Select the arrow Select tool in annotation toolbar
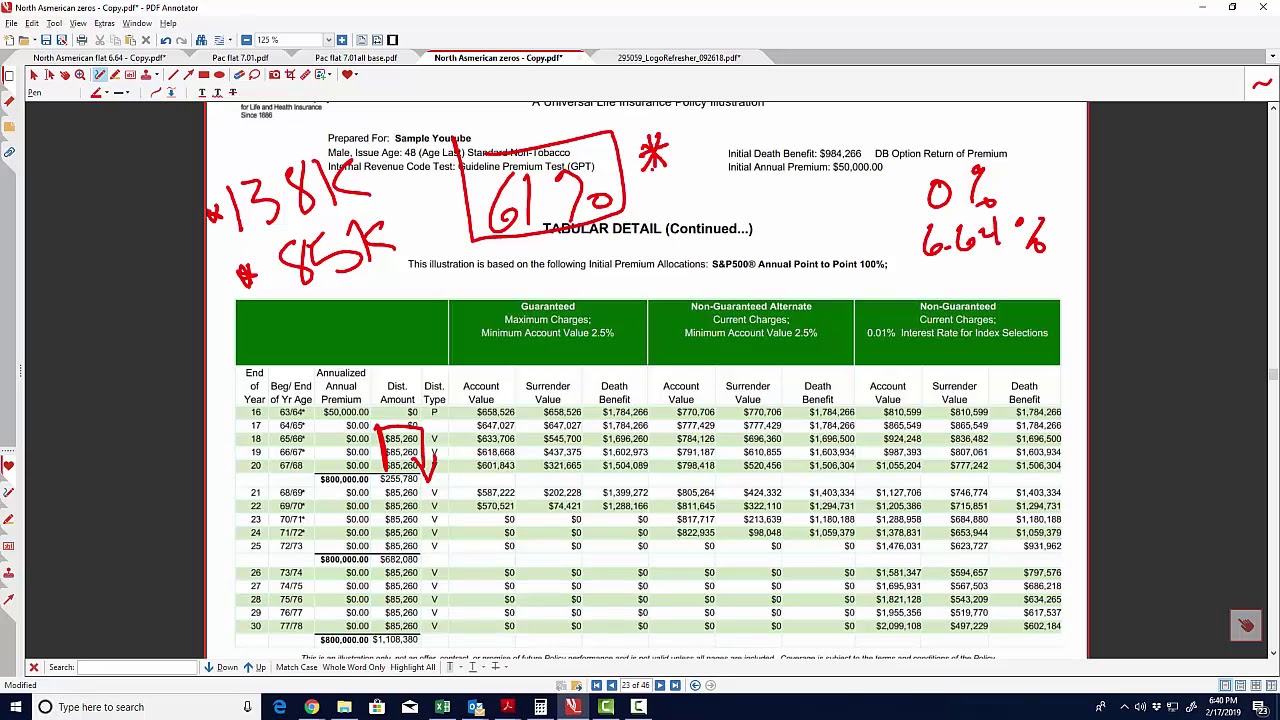 click(34, 75)
